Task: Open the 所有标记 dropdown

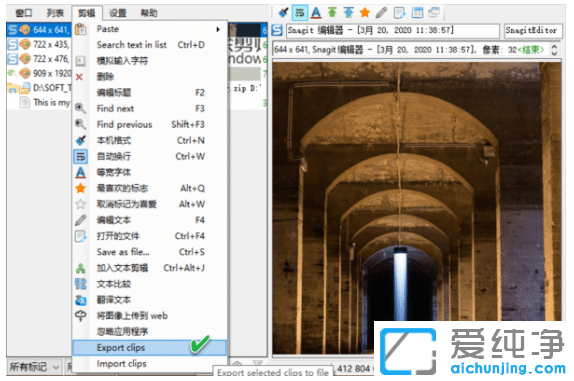Action: tap(34, 366)
